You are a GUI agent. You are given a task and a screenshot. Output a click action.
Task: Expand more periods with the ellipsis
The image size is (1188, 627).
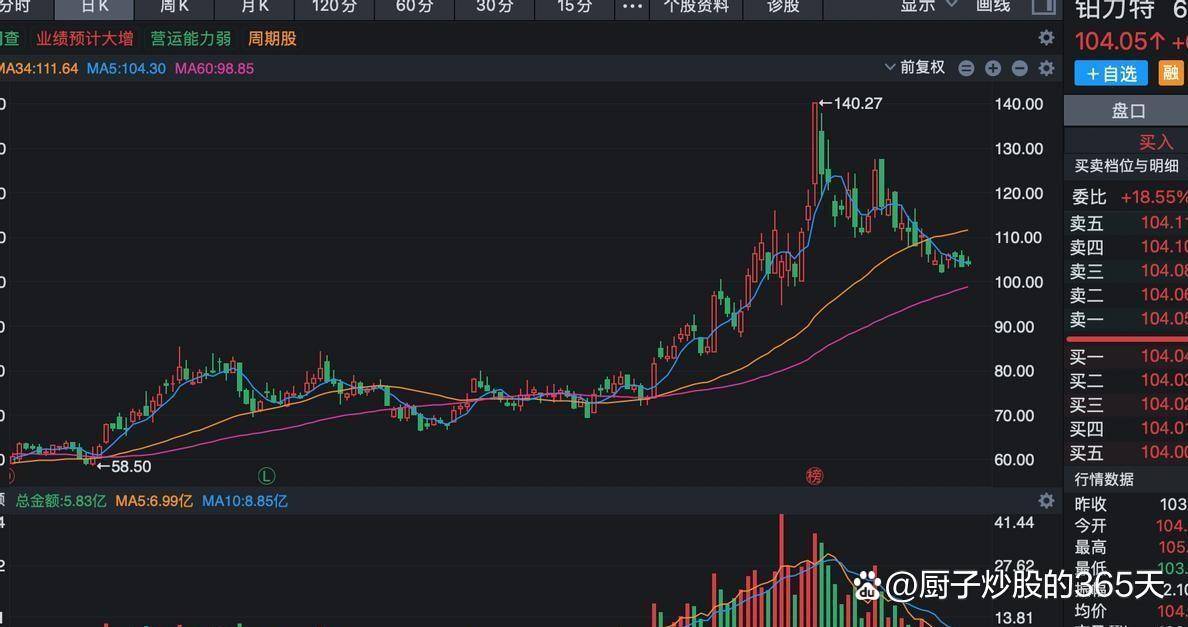point(632,6)
